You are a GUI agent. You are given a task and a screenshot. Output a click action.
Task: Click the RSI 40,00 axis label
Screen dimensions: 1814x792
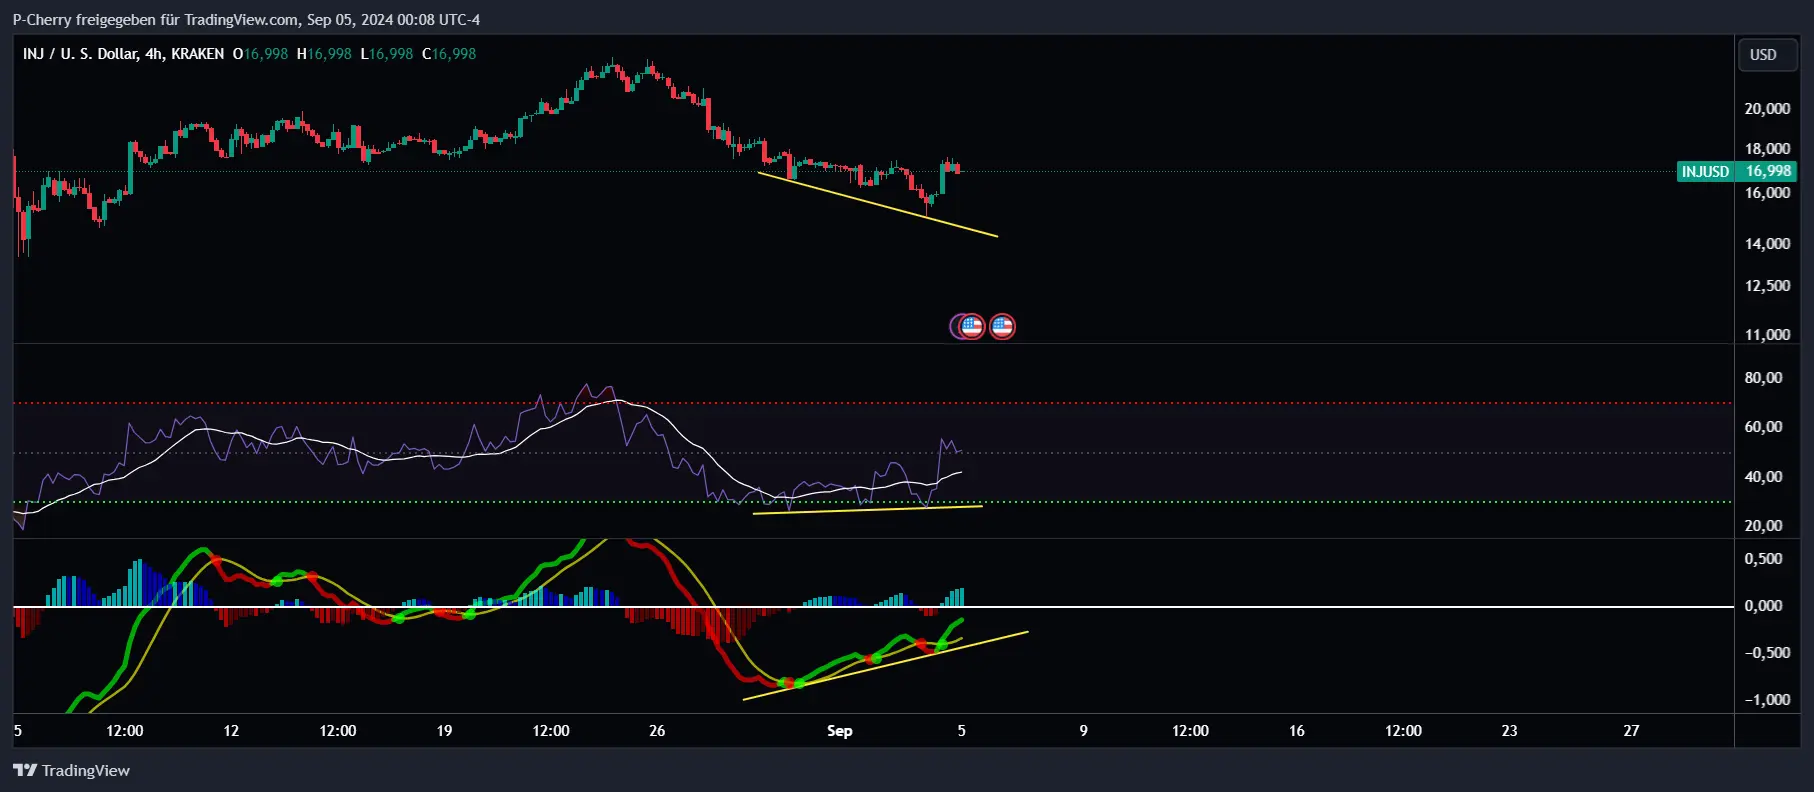point(1763,477)
